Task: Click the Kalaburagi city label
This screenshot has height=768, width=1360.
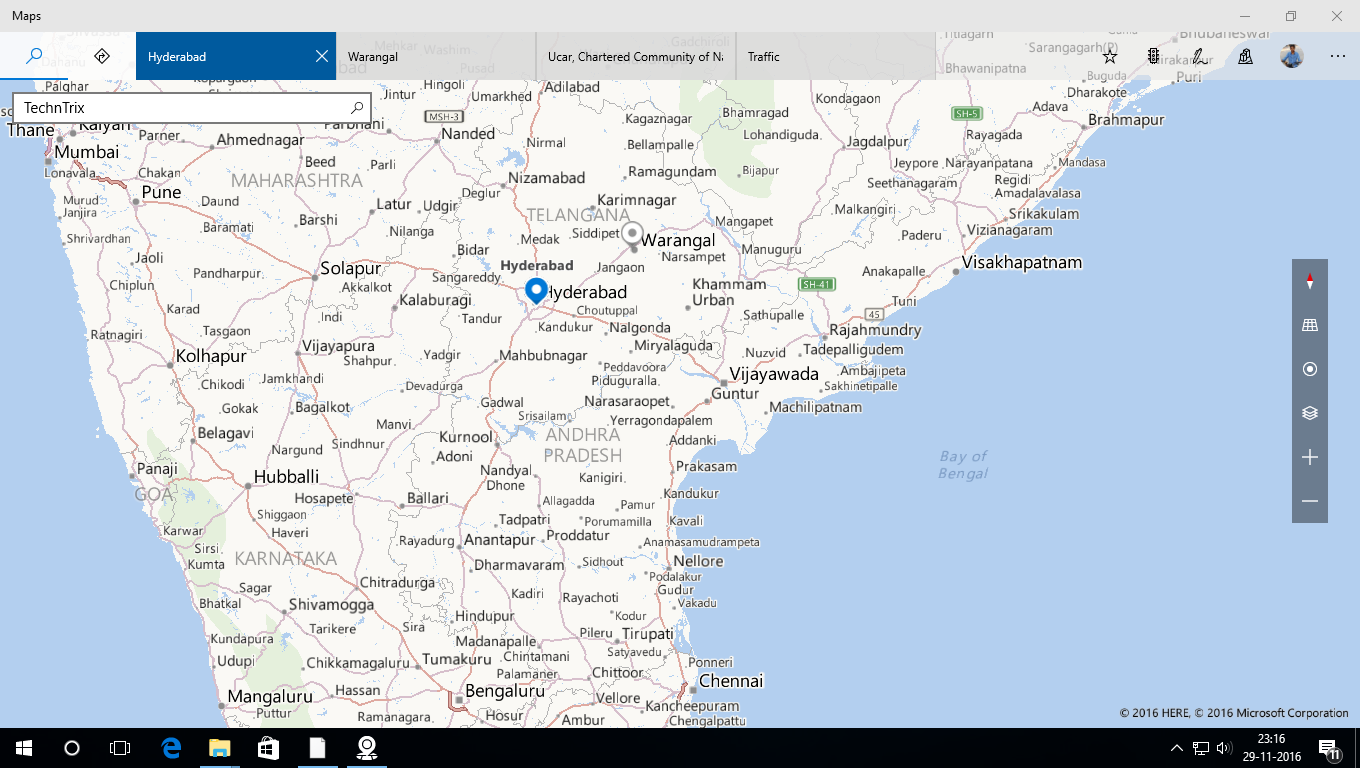Action: click(435, 300)
